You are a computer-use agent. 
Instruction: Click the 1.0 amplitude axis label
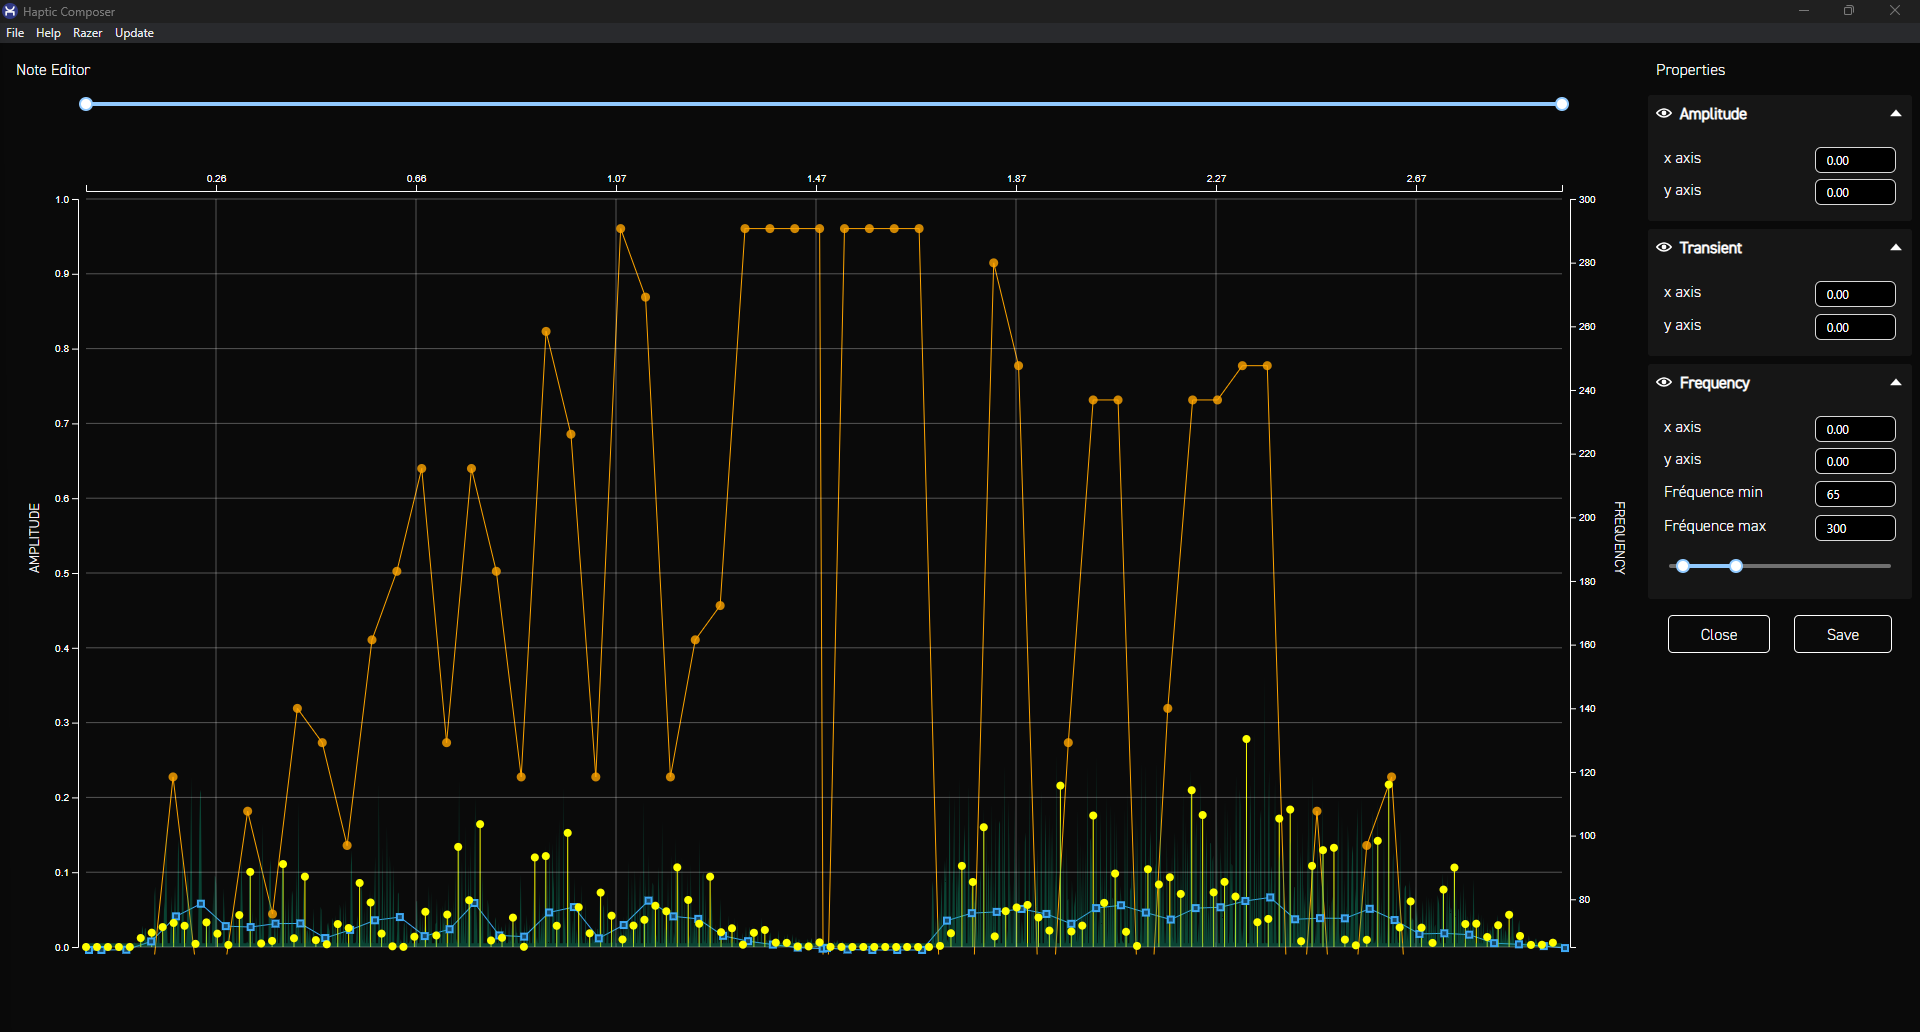(x=62, y=200)
